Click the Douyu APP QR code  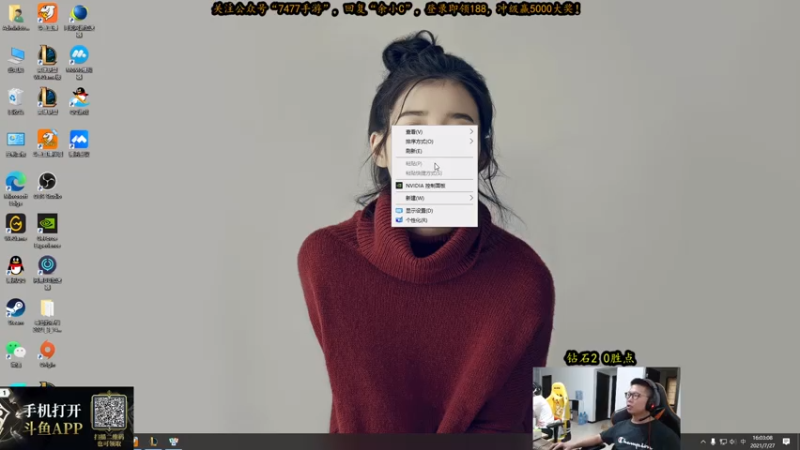point(109,413)
